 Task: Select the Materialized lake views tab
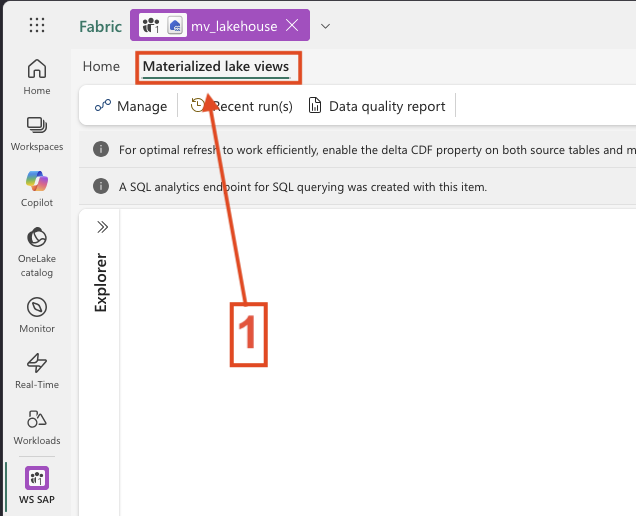tap(216, 67)
